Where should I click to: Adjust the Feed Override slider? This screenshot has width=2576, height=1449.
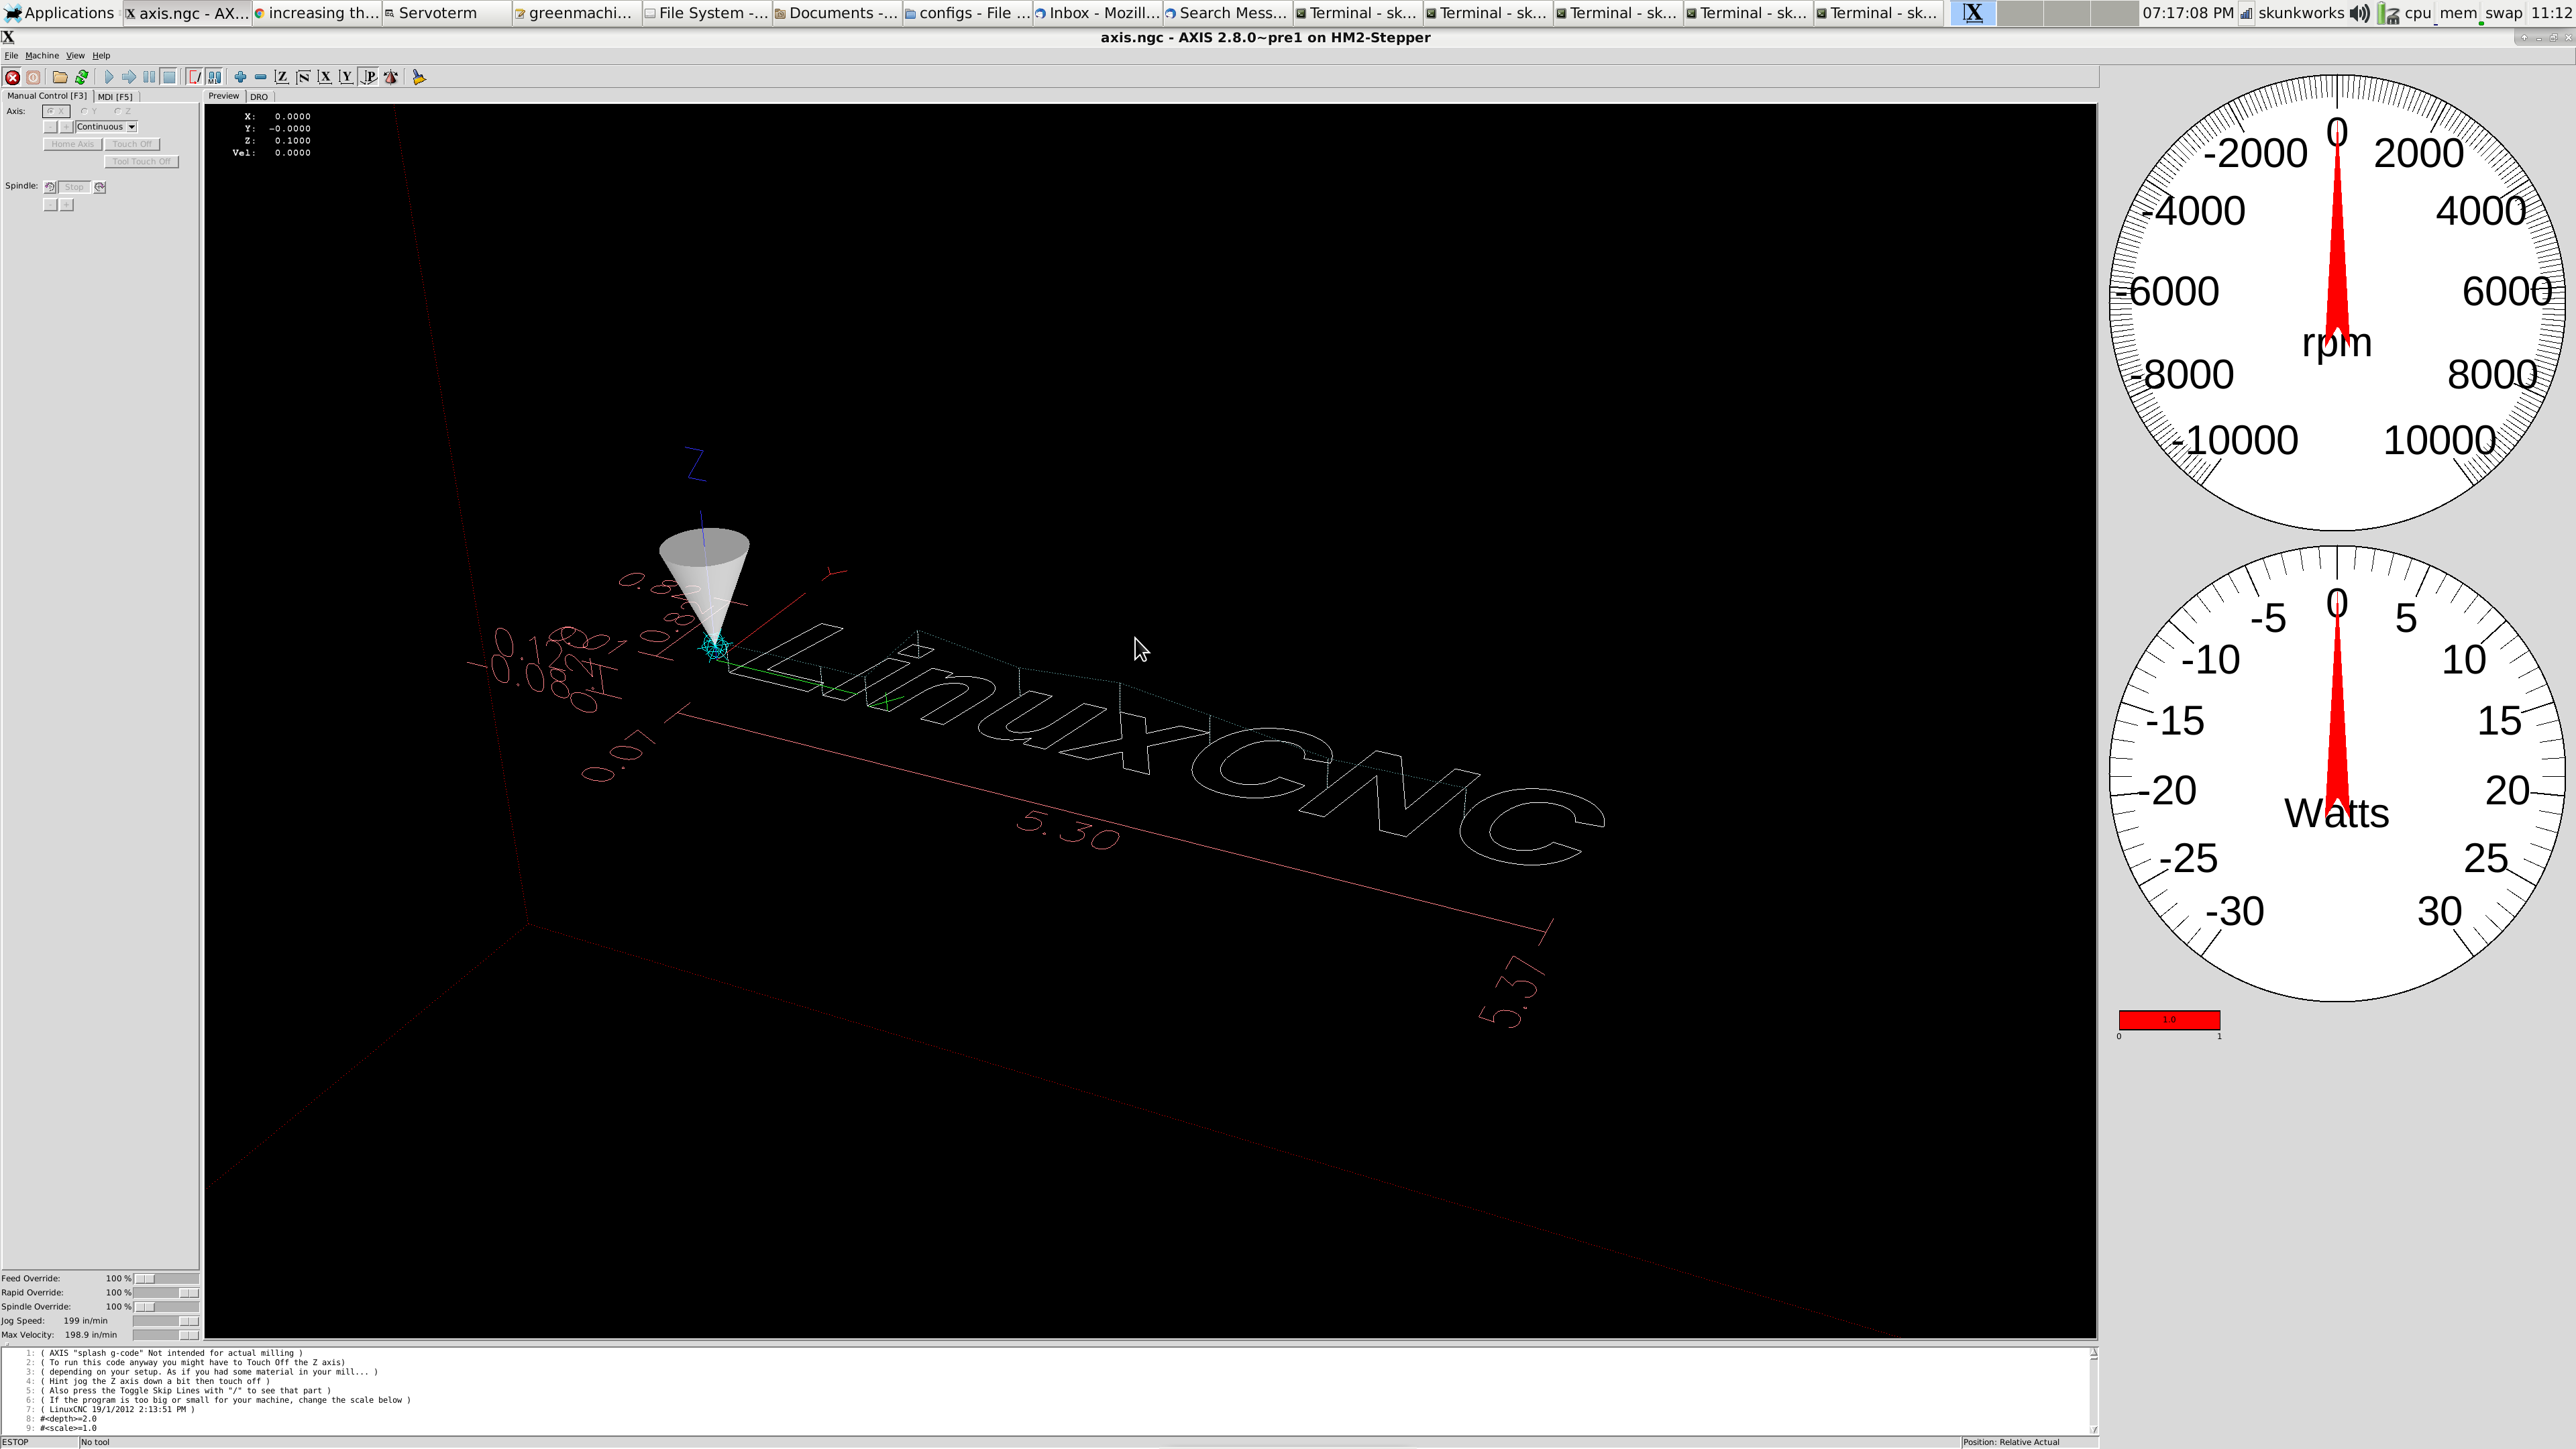(166, 1279)
